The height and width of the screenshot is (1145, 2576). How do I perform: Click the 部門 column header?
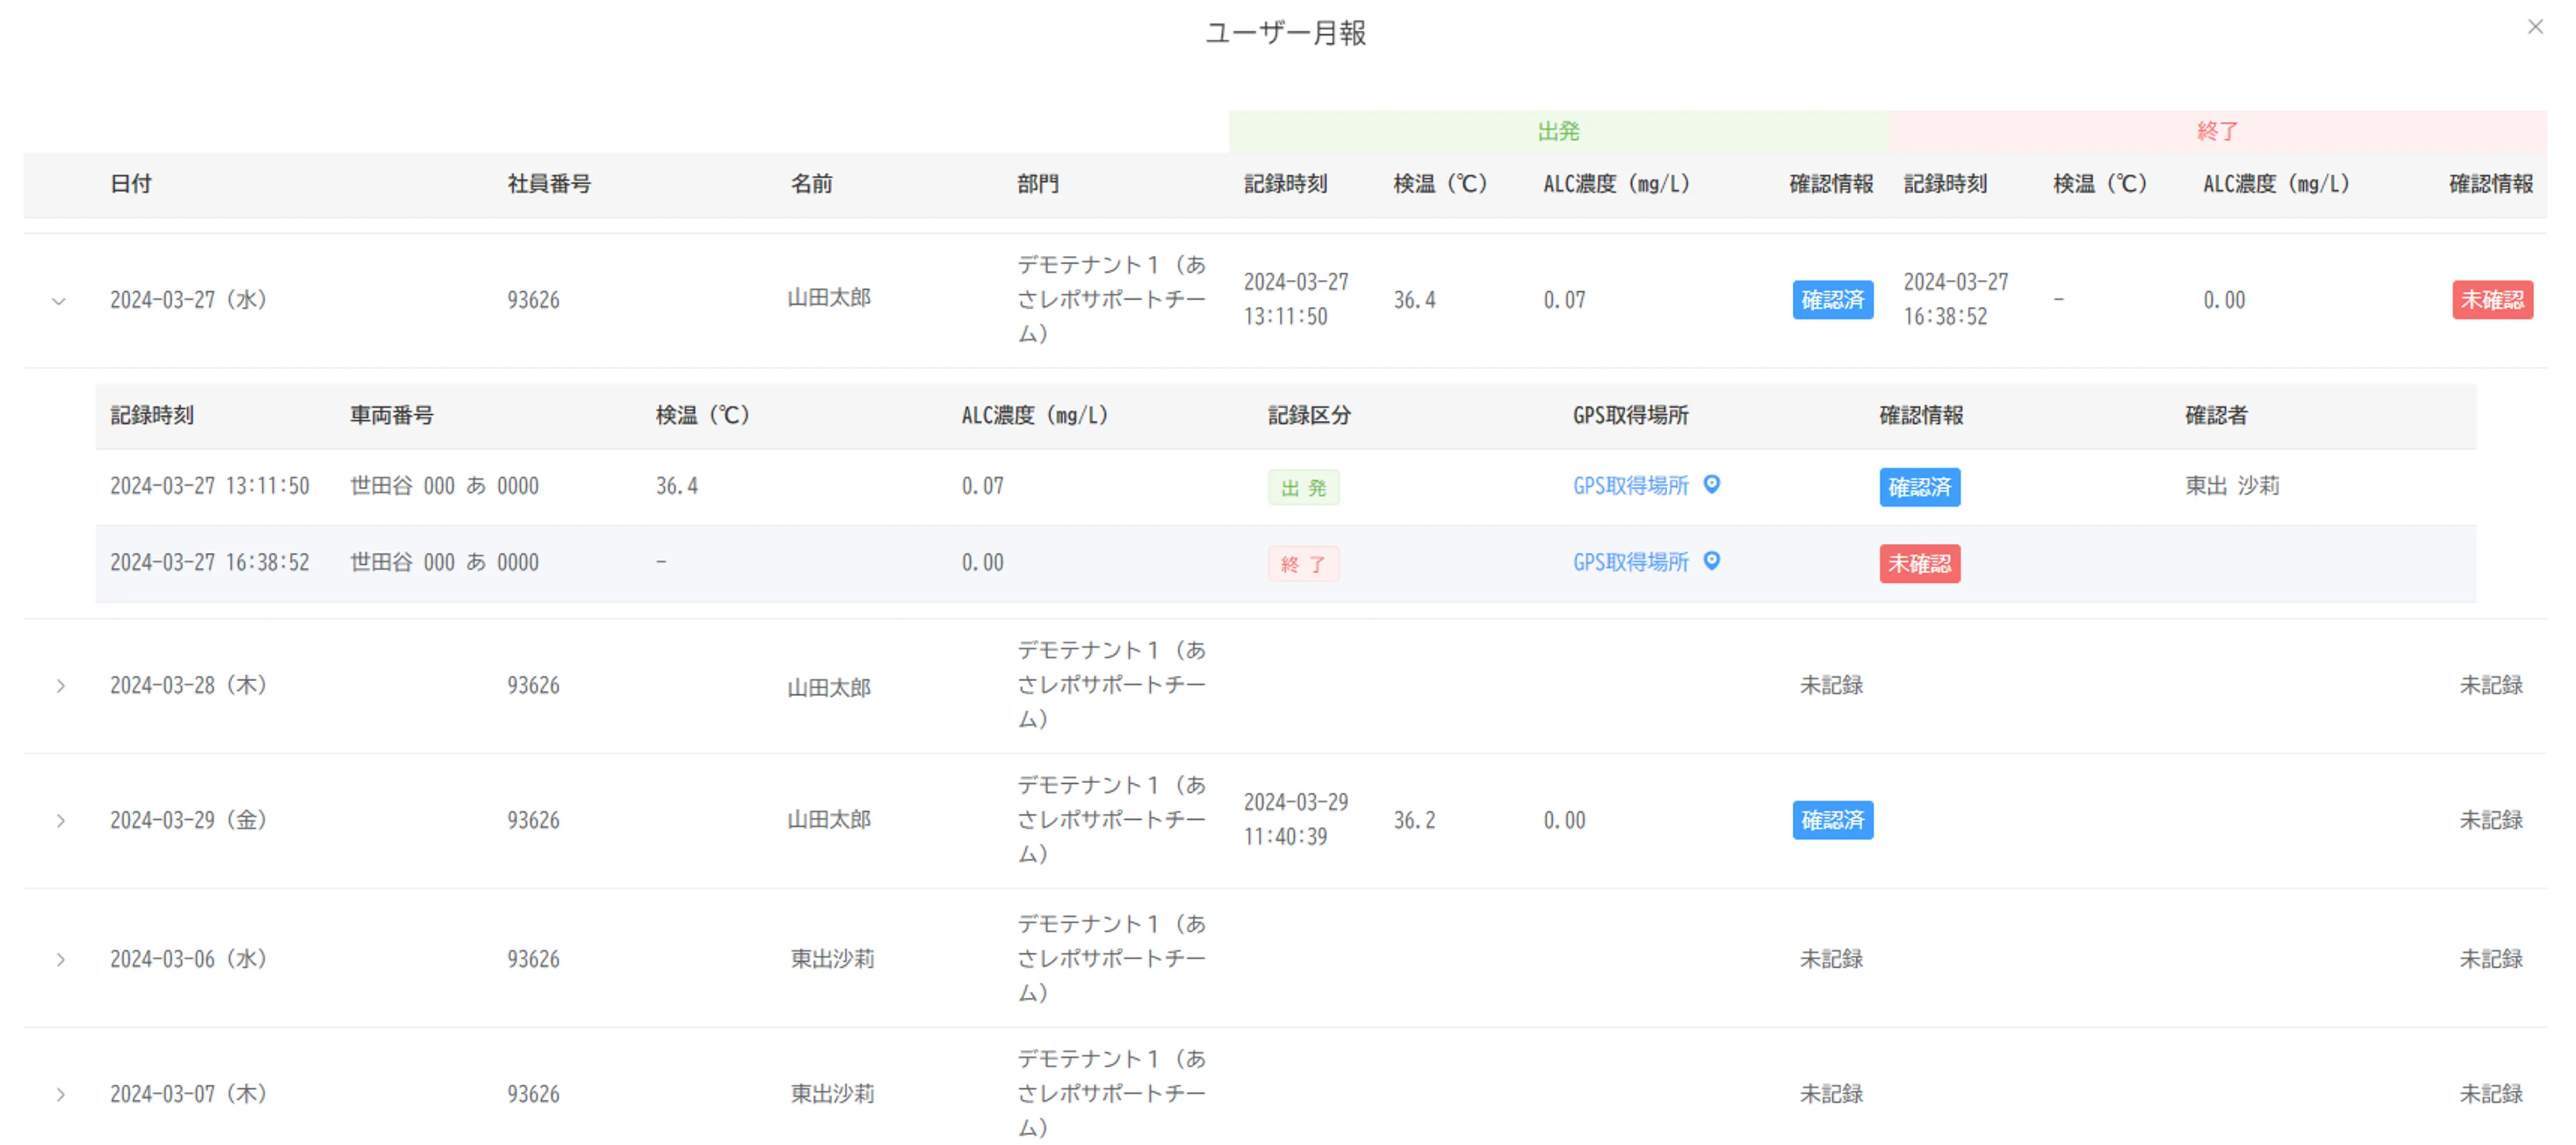(1037, 184)
